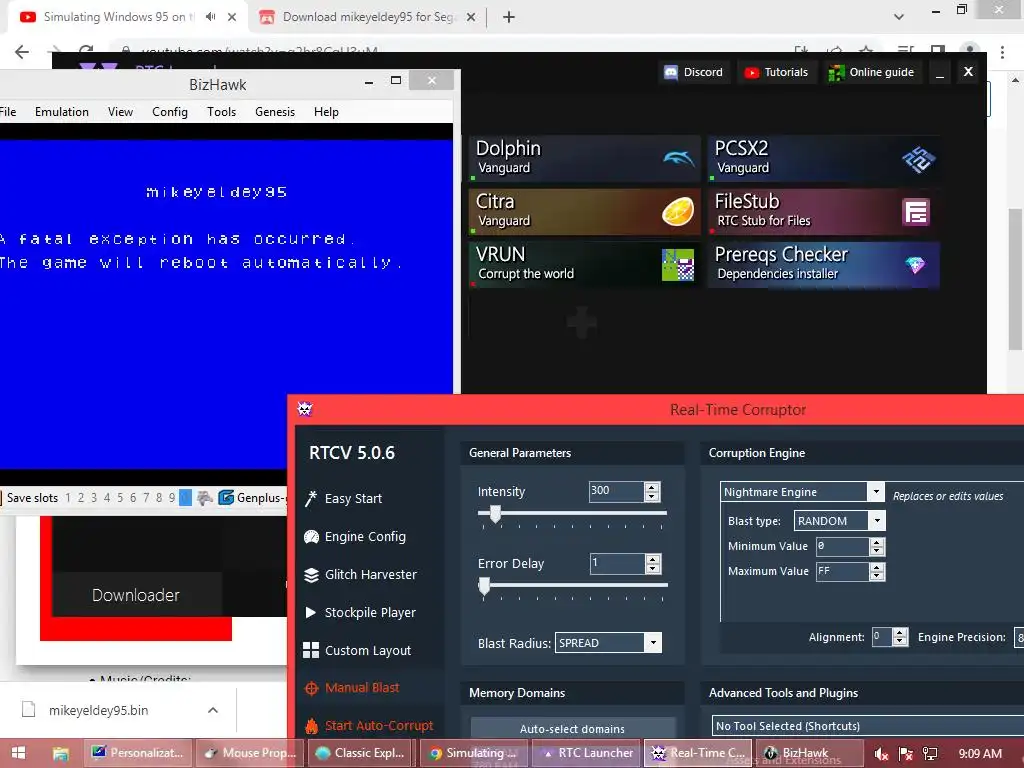Open Discord link in RTC Launcher
Viewport: 1024px width, 768px height.
click(x=694, y=72)
